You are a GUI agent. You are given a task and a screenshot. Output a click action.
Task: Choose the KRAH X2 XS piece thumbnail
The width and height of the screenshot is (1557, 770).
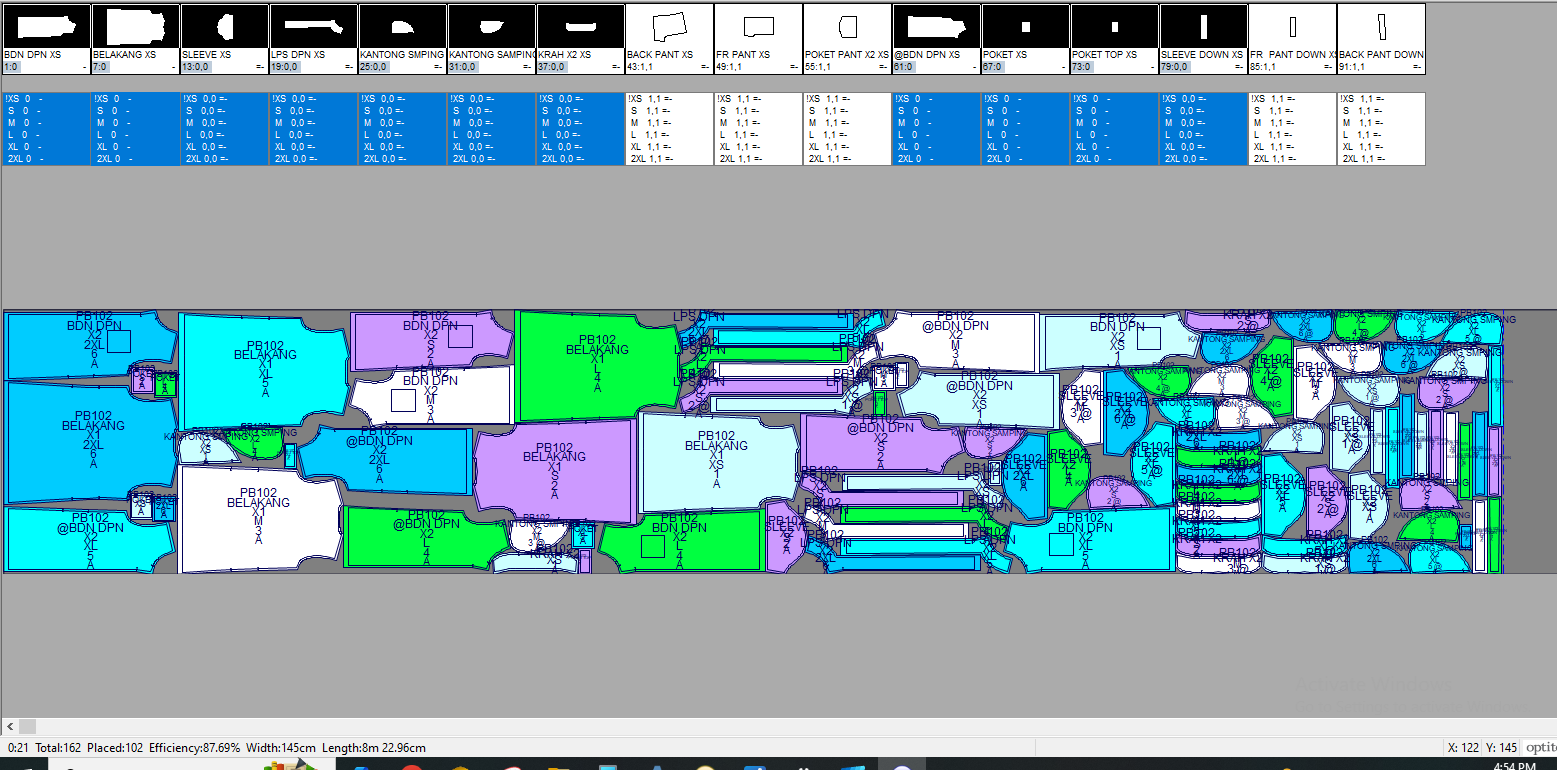[580, 26]
